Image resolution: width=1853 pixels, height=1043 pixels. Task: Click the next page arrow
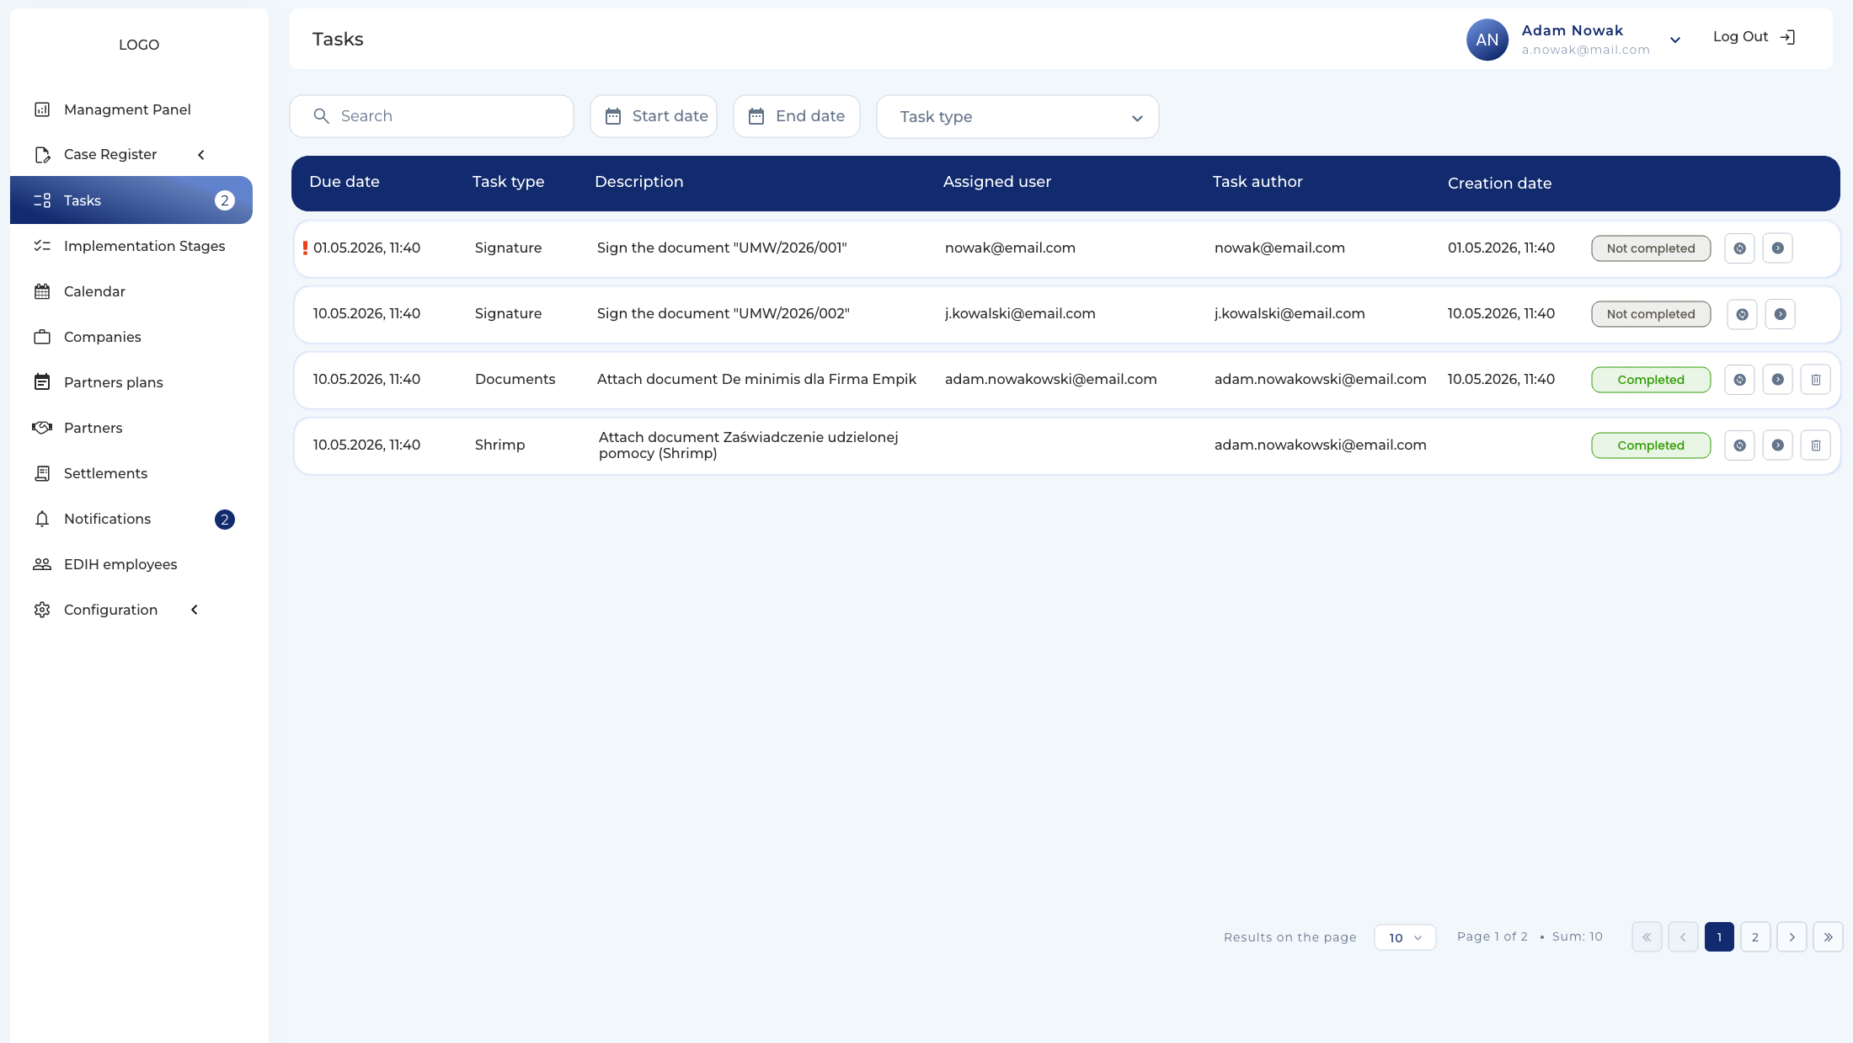[1791, 937]
